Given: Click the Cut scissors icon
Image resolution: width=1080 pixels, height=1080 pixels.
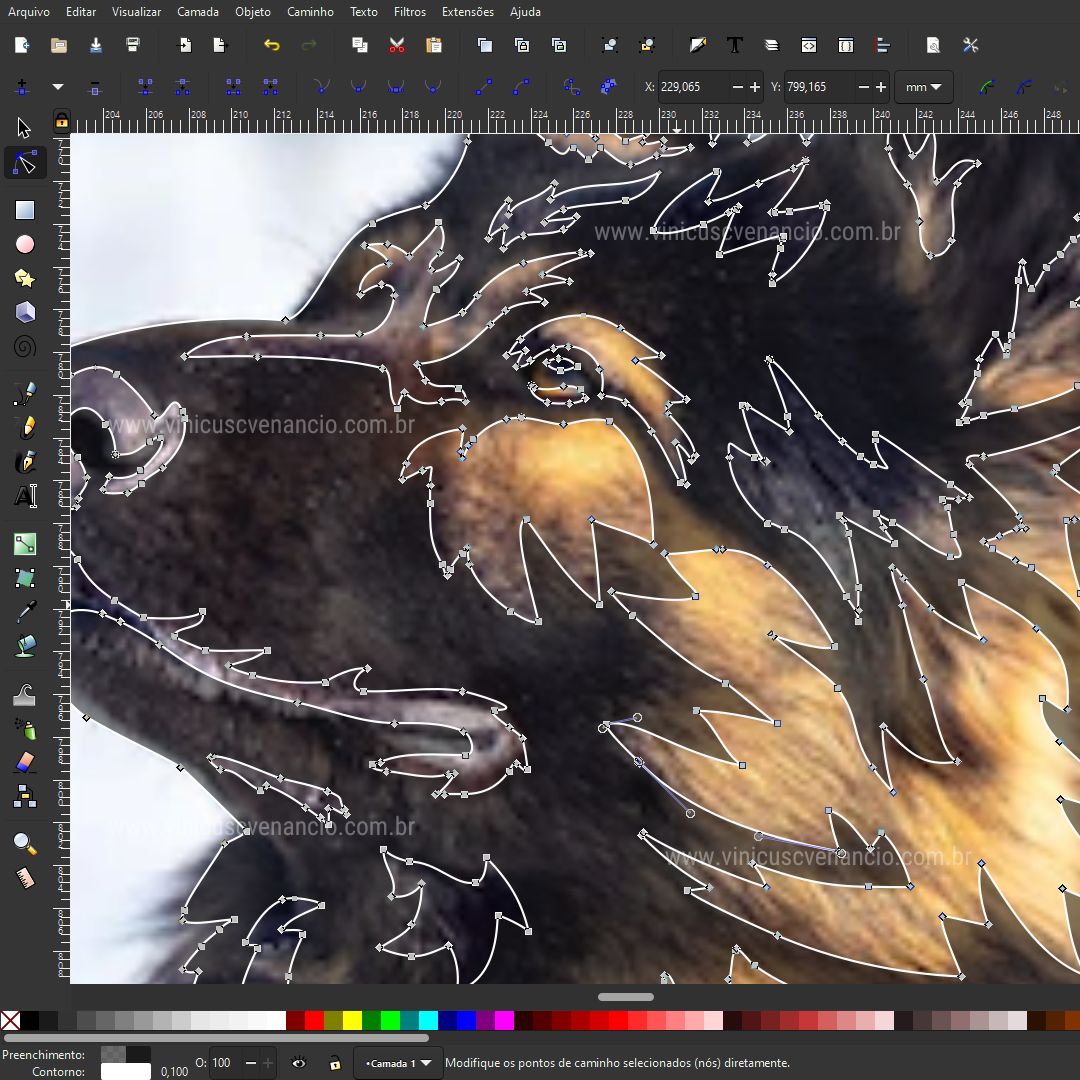Looking at the screenshot, I should pos(397,45).
